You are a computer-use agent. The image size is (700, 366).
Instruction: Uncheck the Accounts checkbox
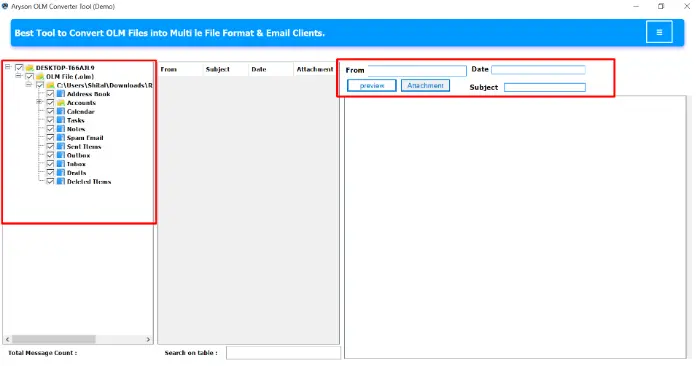[50, 103]
